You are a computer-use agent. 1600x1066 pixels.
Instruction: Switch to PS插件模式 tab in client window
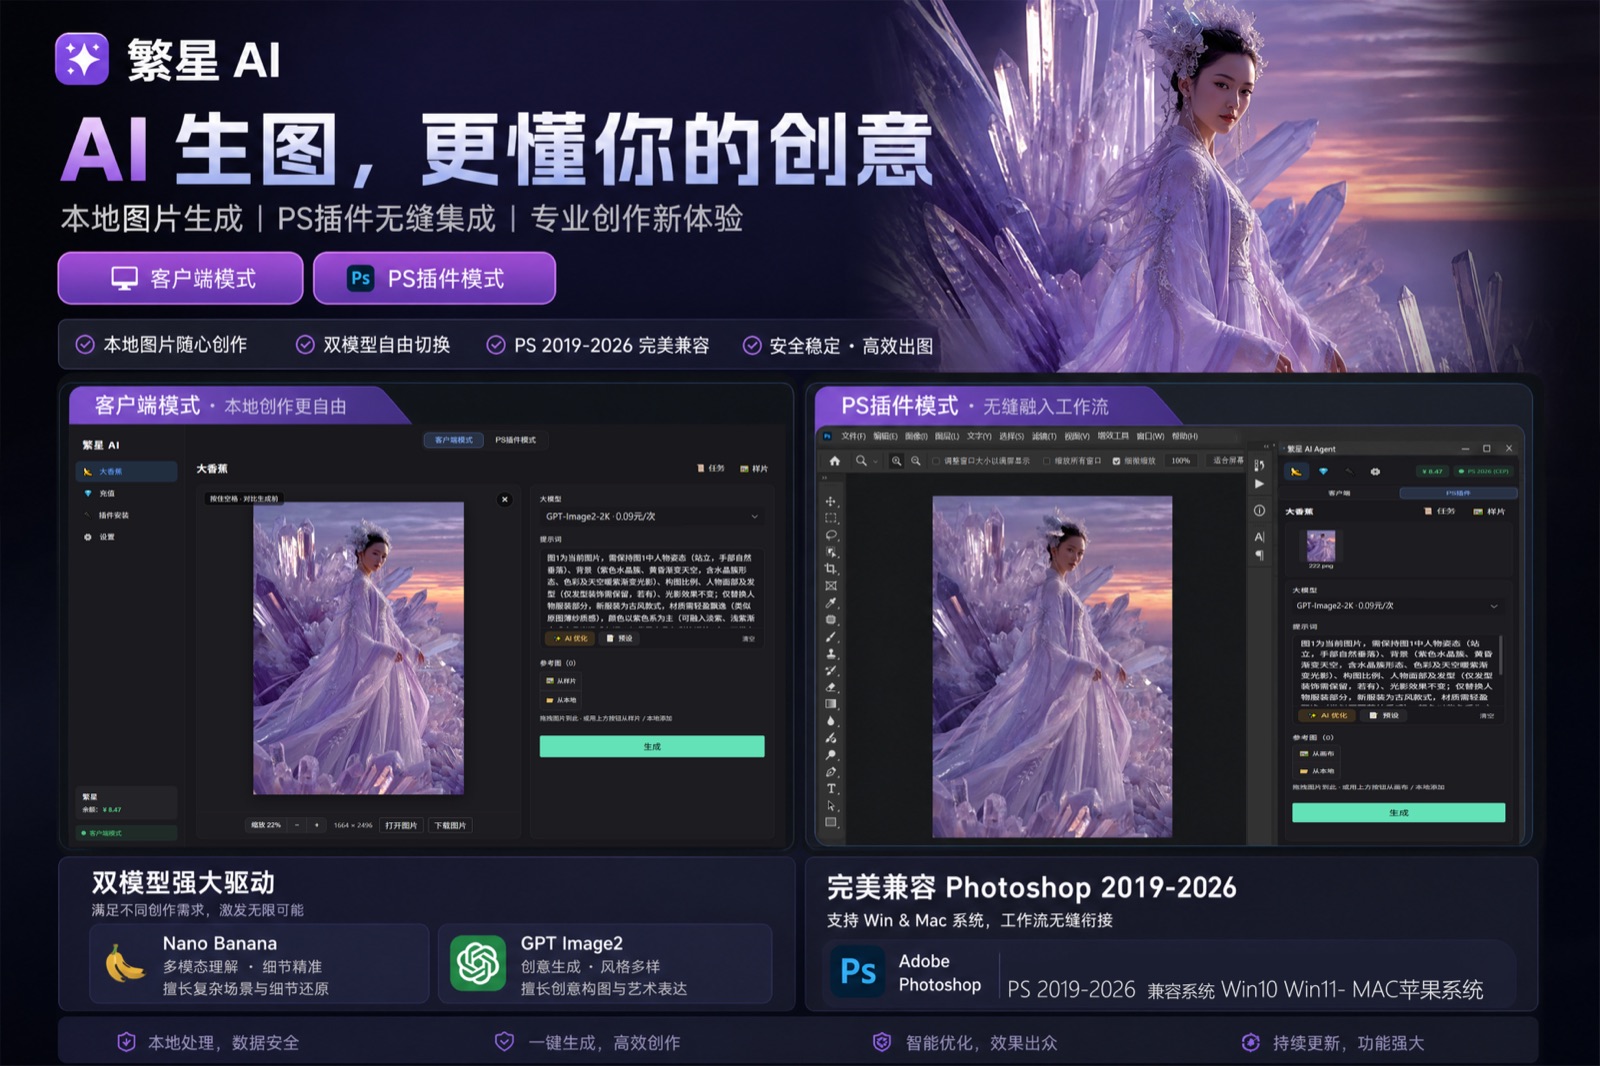(516, 440)
